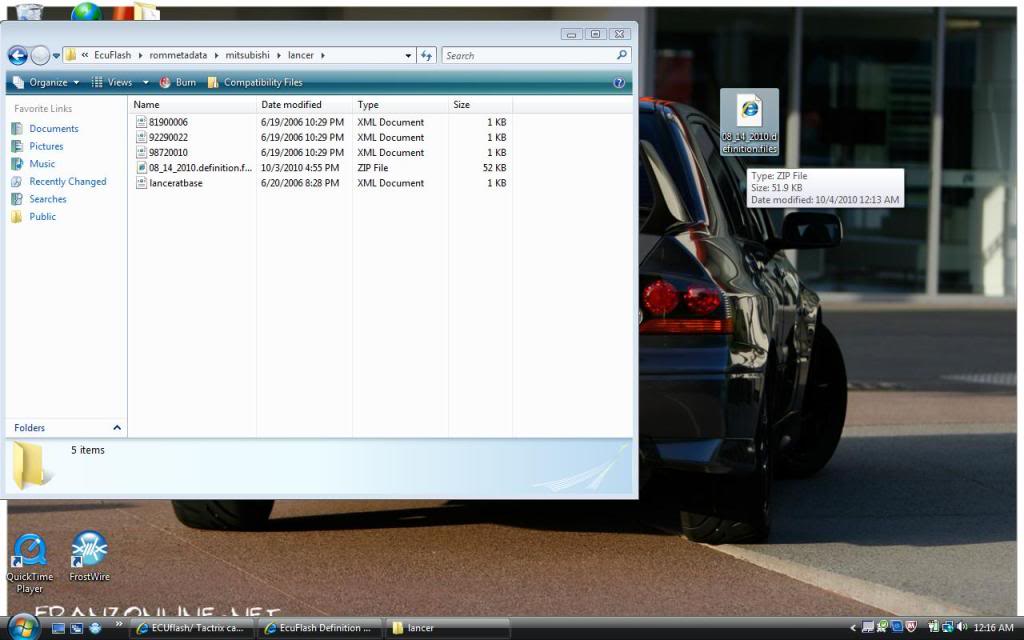Screen dimensions: 1024x640
Task: Select the Recycle Bin desktop icon
Action: [x=29, y=11]
